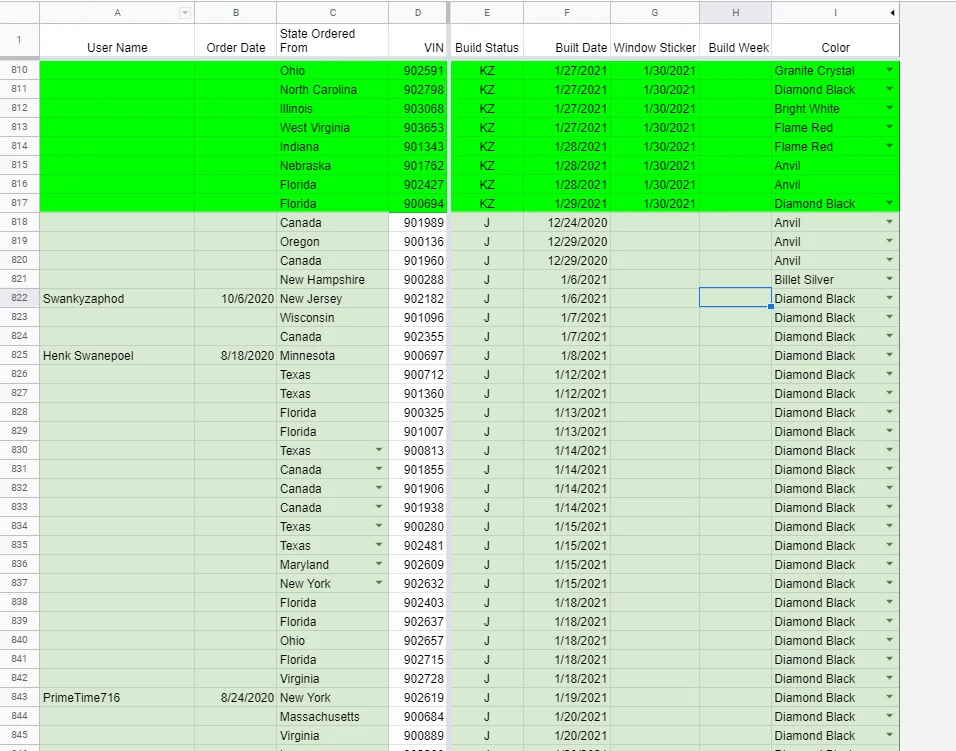Select column D header
The height and width of the screenshot is (751, 956).
(x=418, y=13)
